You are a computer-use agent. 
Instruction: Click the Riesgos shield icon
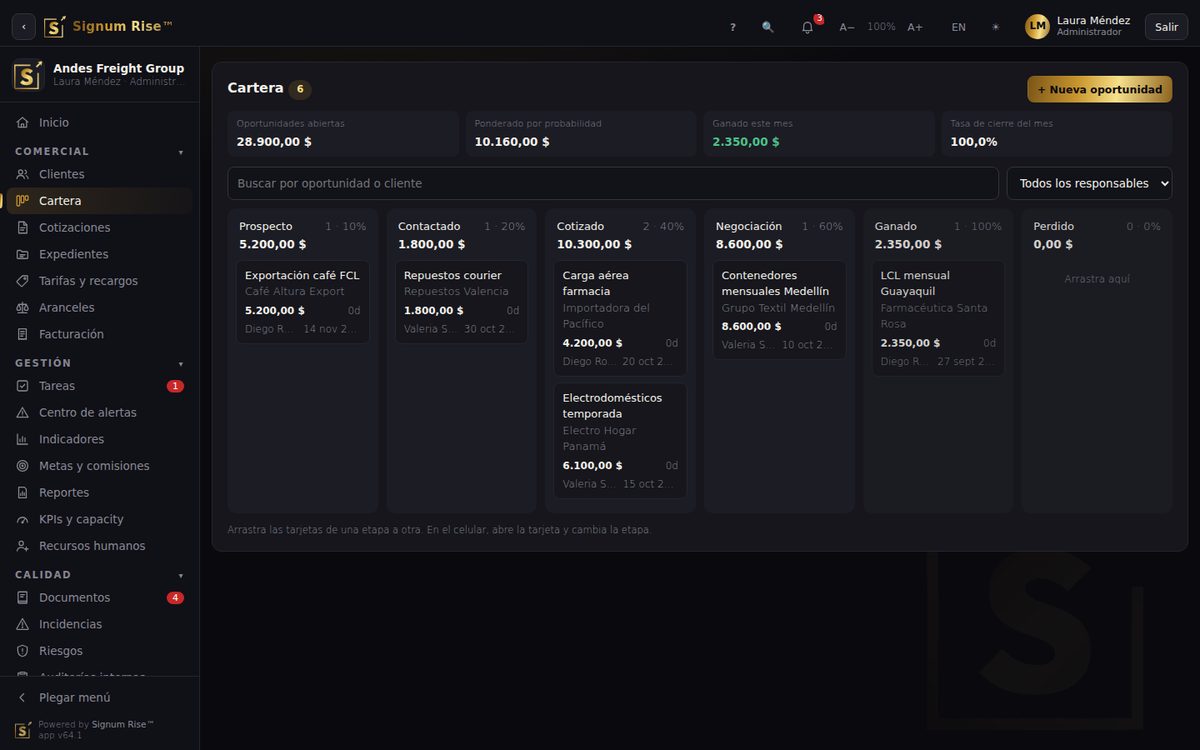tap(23, 651)
